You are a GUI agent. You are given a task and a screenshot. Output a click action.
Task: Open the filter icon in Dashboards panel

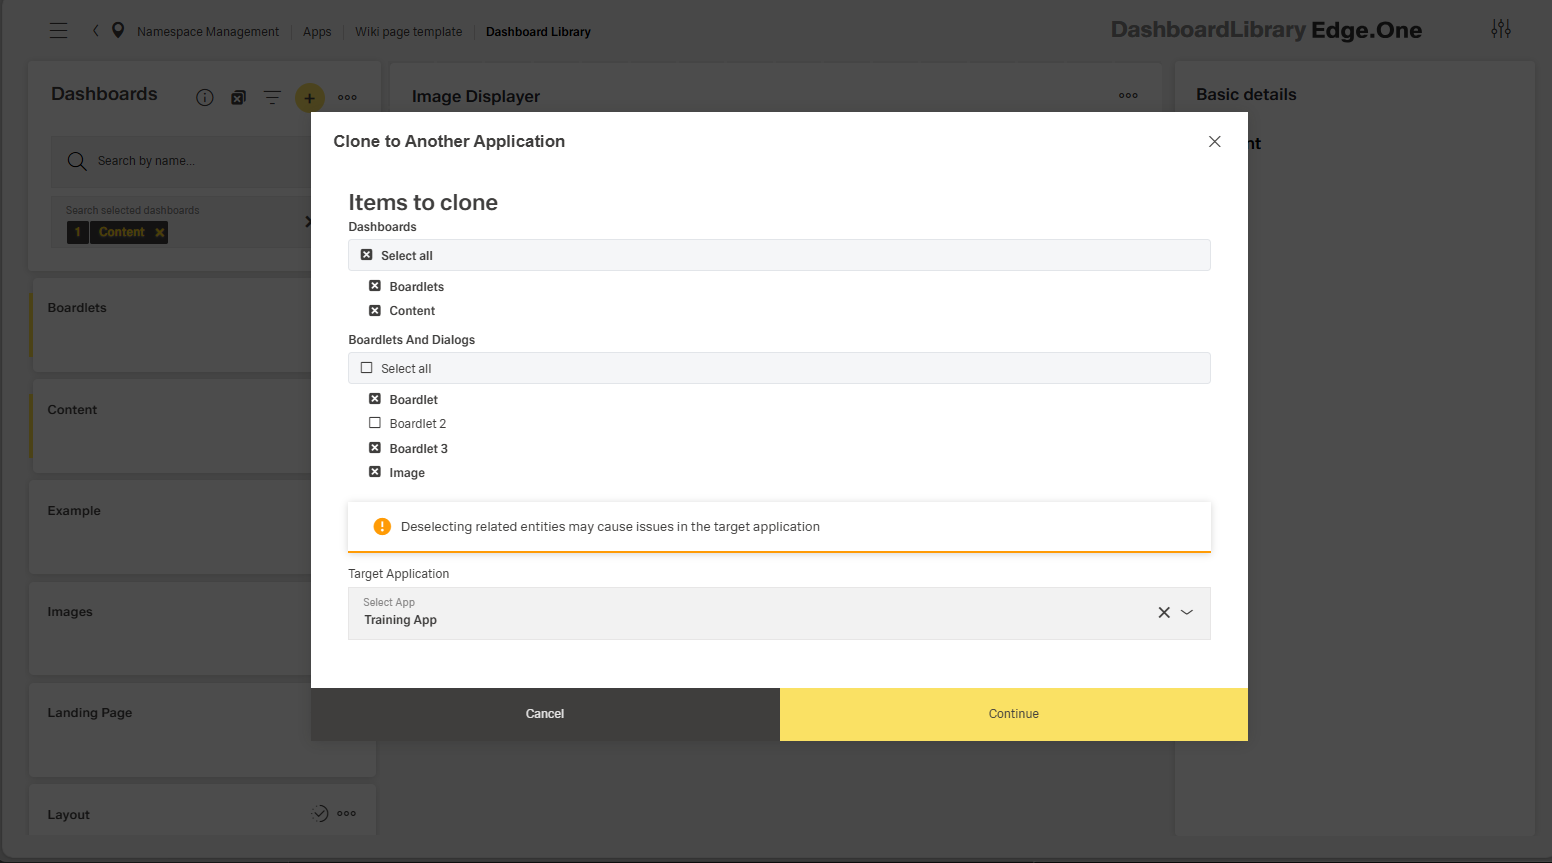coord(272,97)
